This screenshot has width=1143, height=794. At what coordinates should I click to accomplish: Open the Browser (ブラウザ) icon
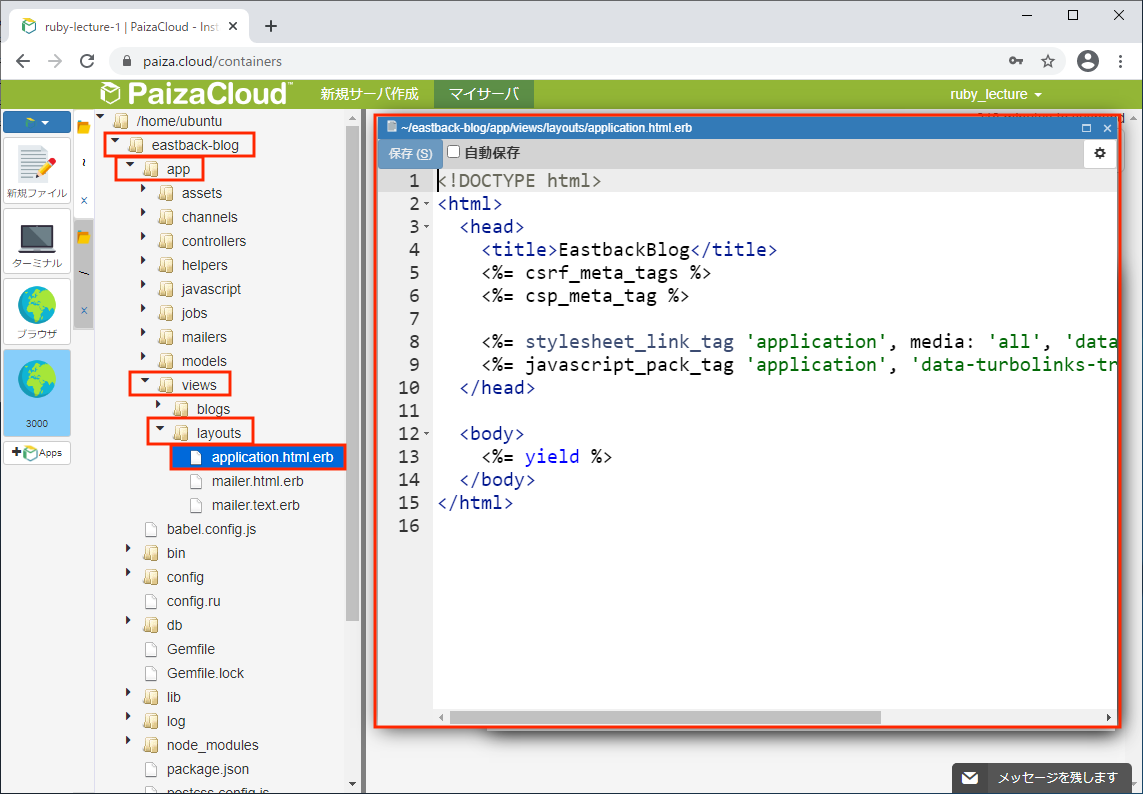(37, 311)
